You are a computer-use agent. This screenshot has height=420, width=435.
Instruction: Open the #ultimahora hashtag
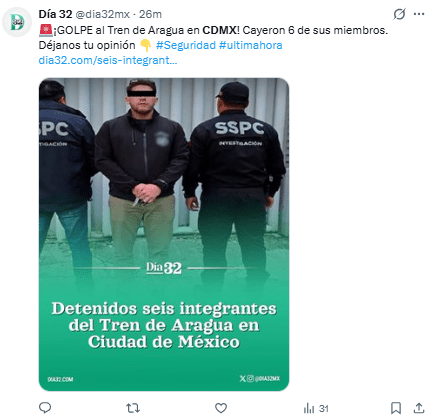[251, 45]
